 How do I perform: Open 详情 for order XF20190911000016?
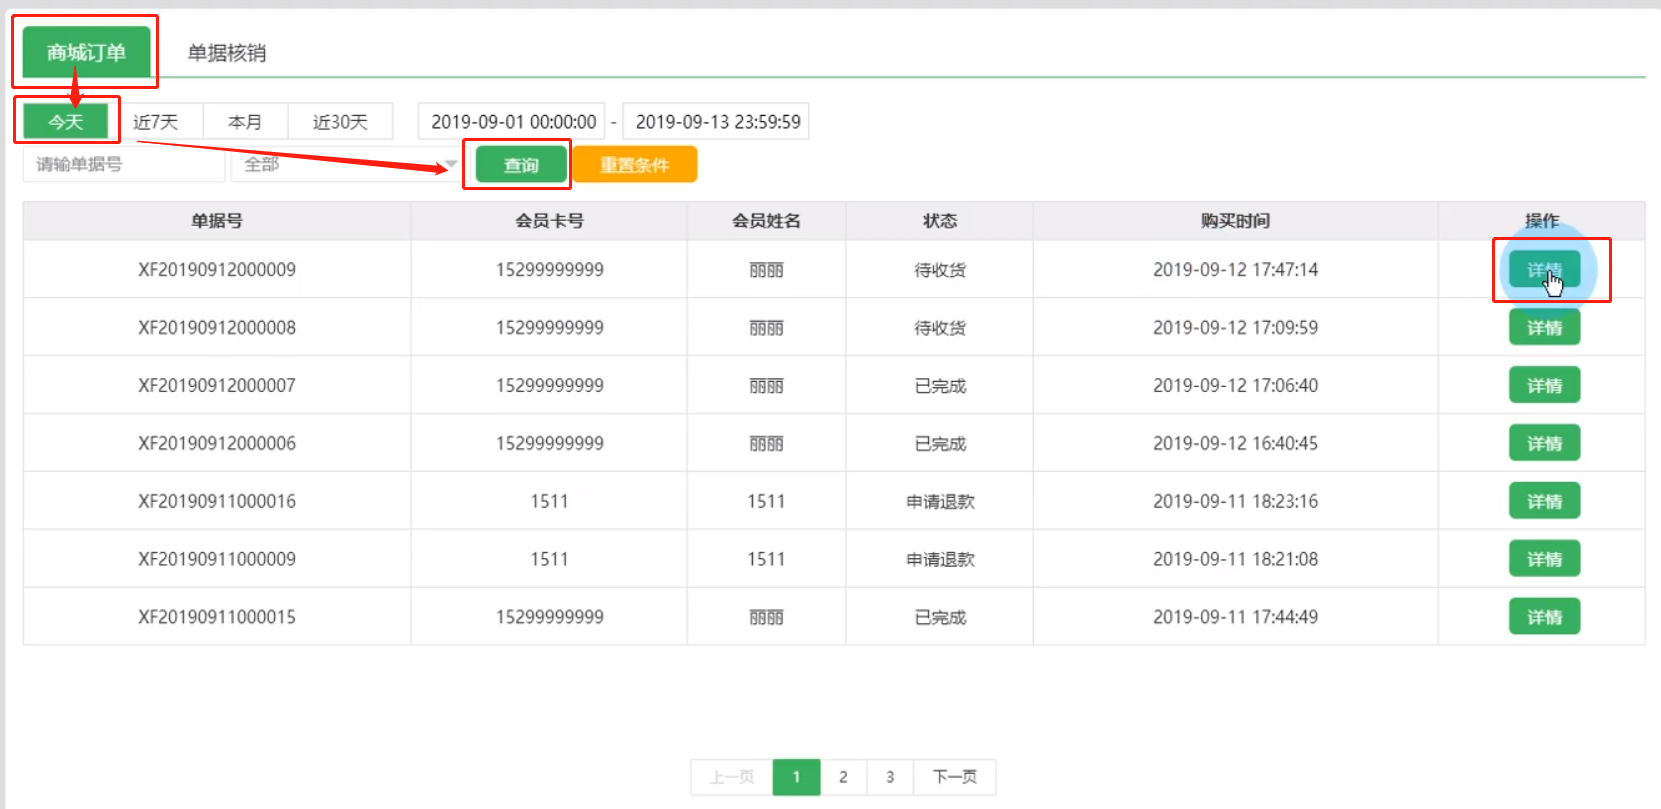point(1544,502)
